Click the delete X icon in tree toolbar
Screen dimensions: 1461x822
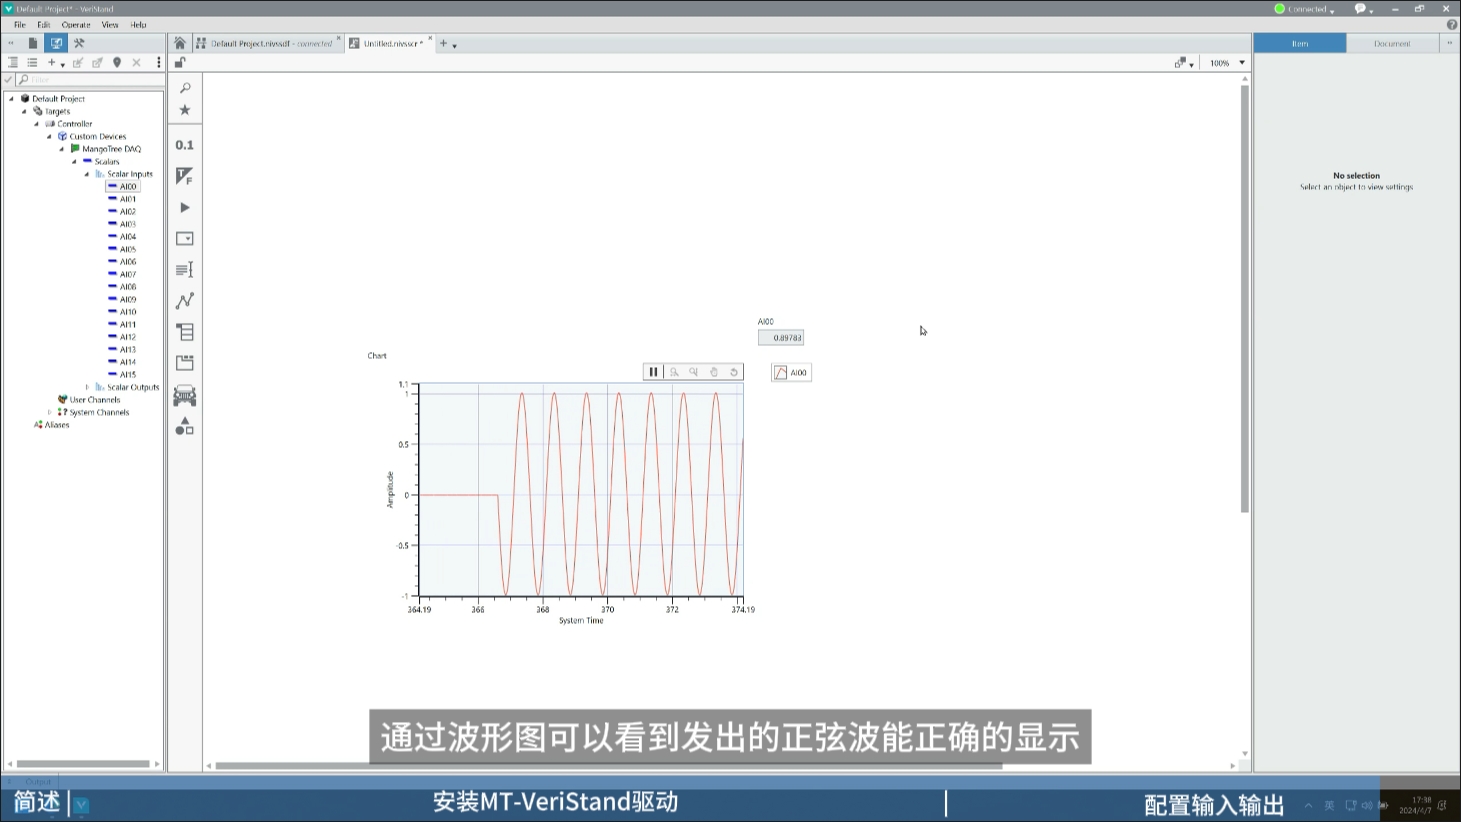pos(137,62)
